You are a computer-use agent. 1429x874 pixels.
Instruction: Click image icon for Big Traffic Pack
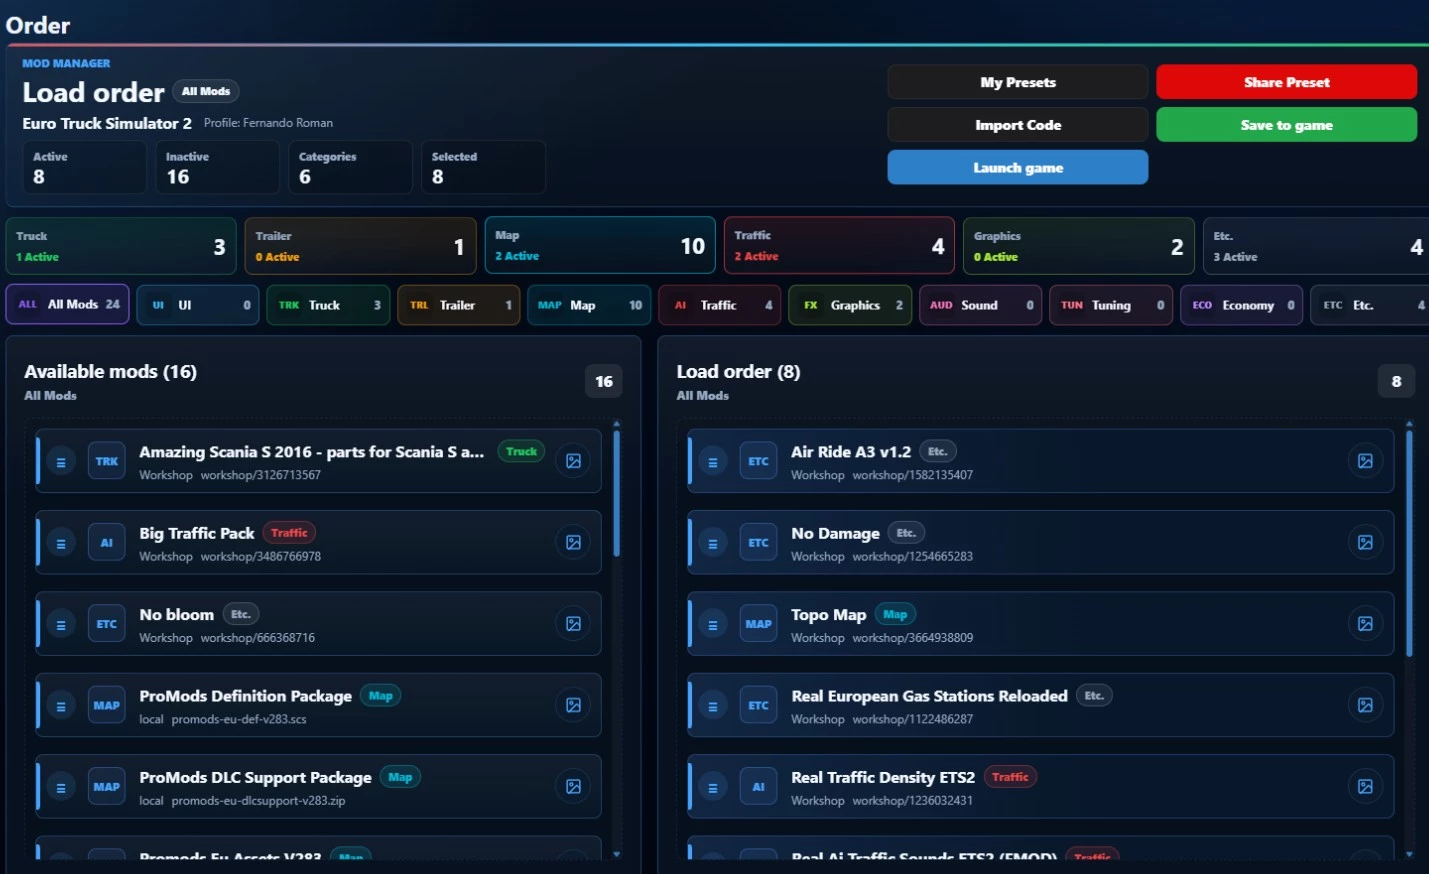point(573,542)
